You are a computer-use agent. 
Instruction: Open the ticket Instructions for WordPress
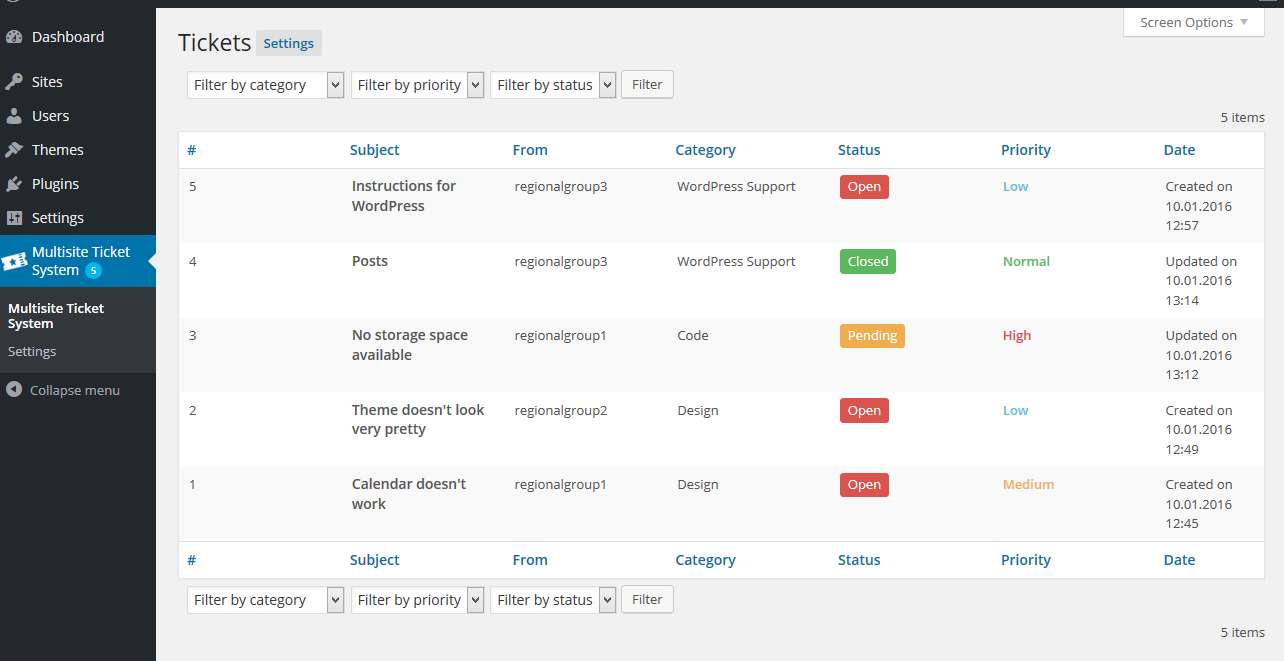(x=404, y=196)
